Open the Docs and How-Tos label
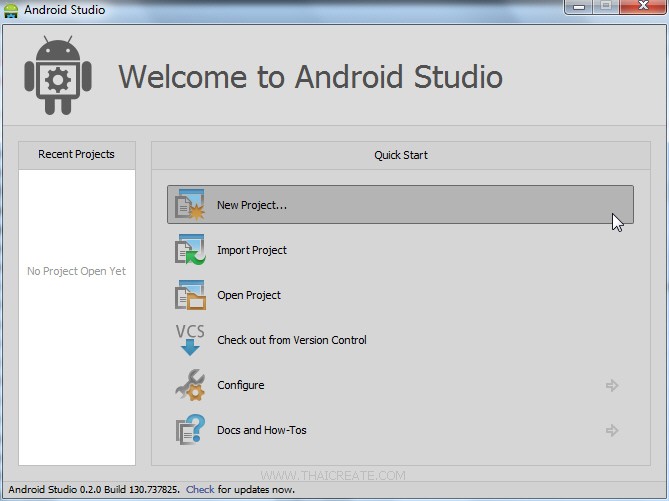 pos(262,430)
